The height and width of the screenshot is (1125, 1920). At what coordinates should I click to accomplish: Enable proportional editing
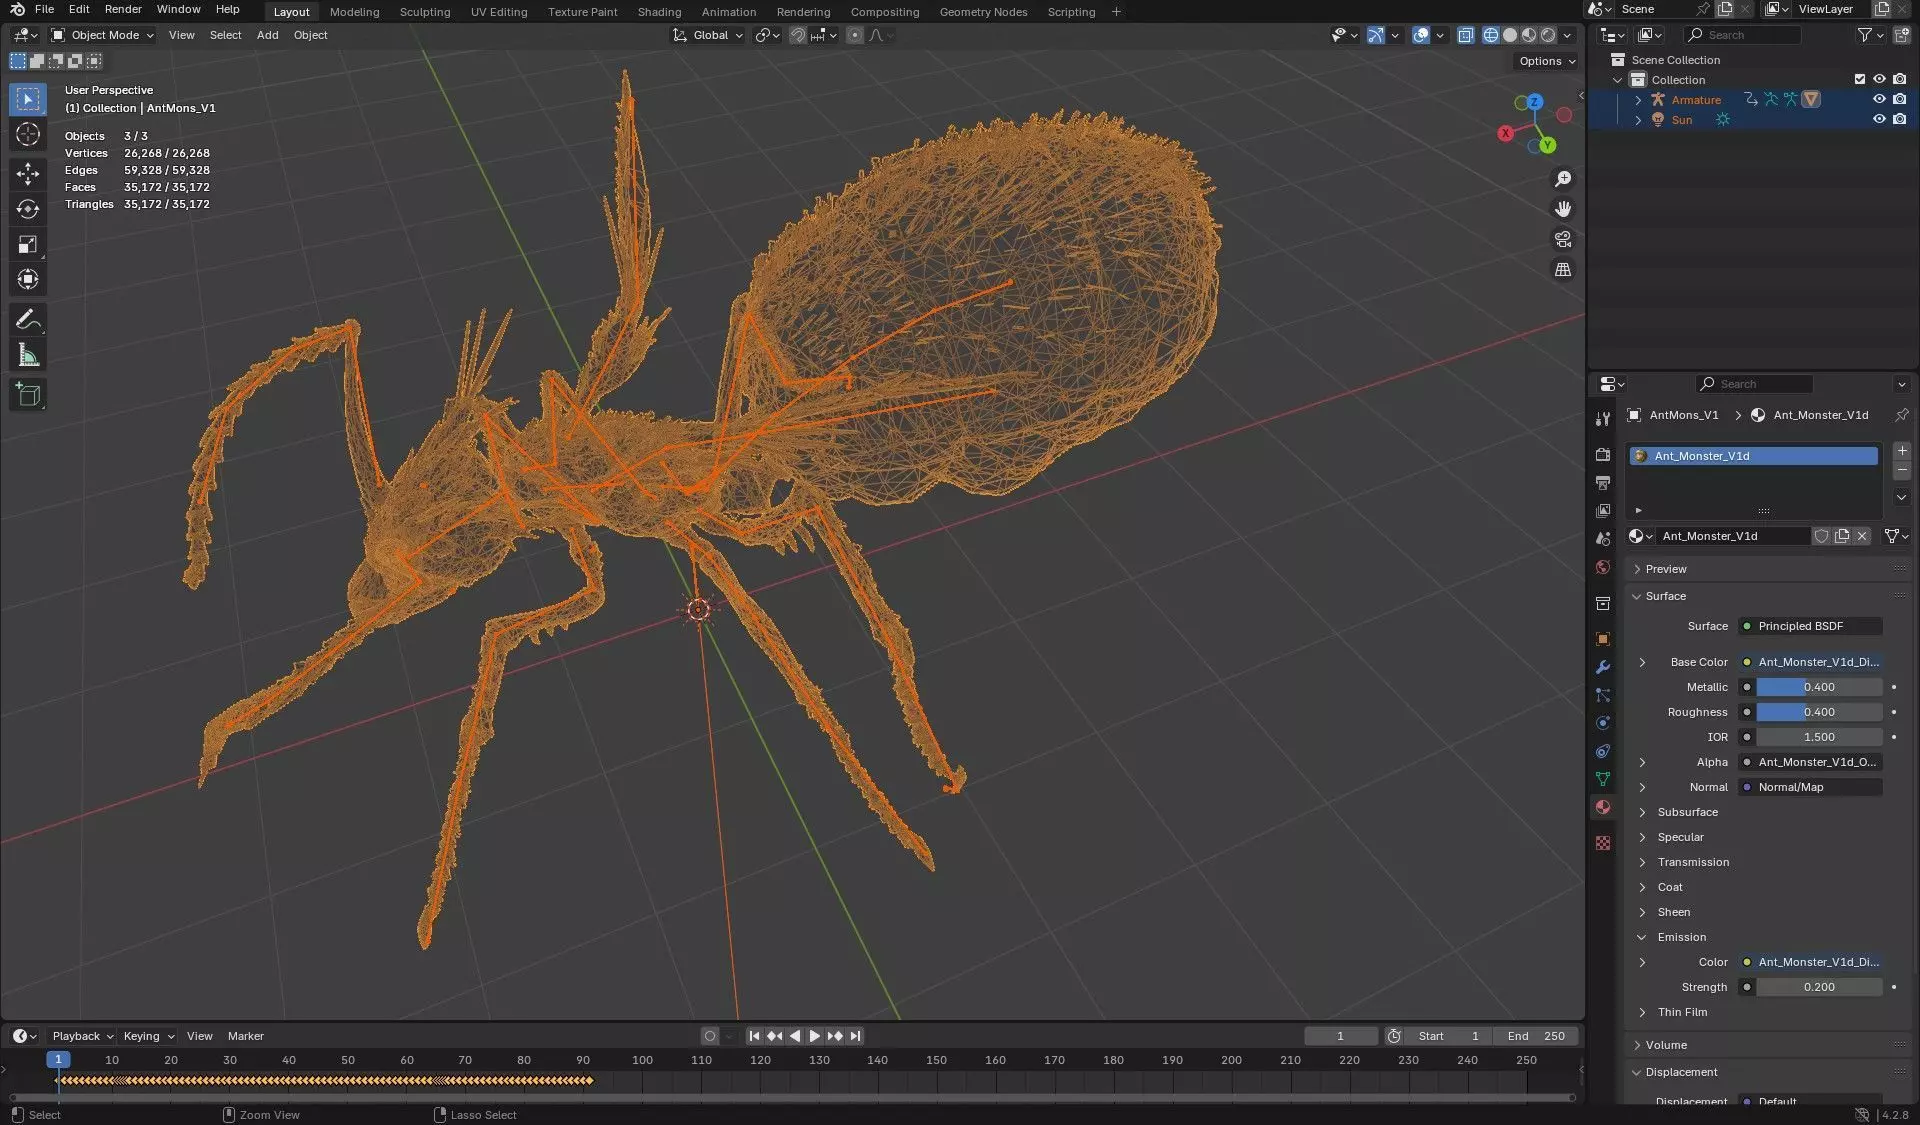point(855,35)
